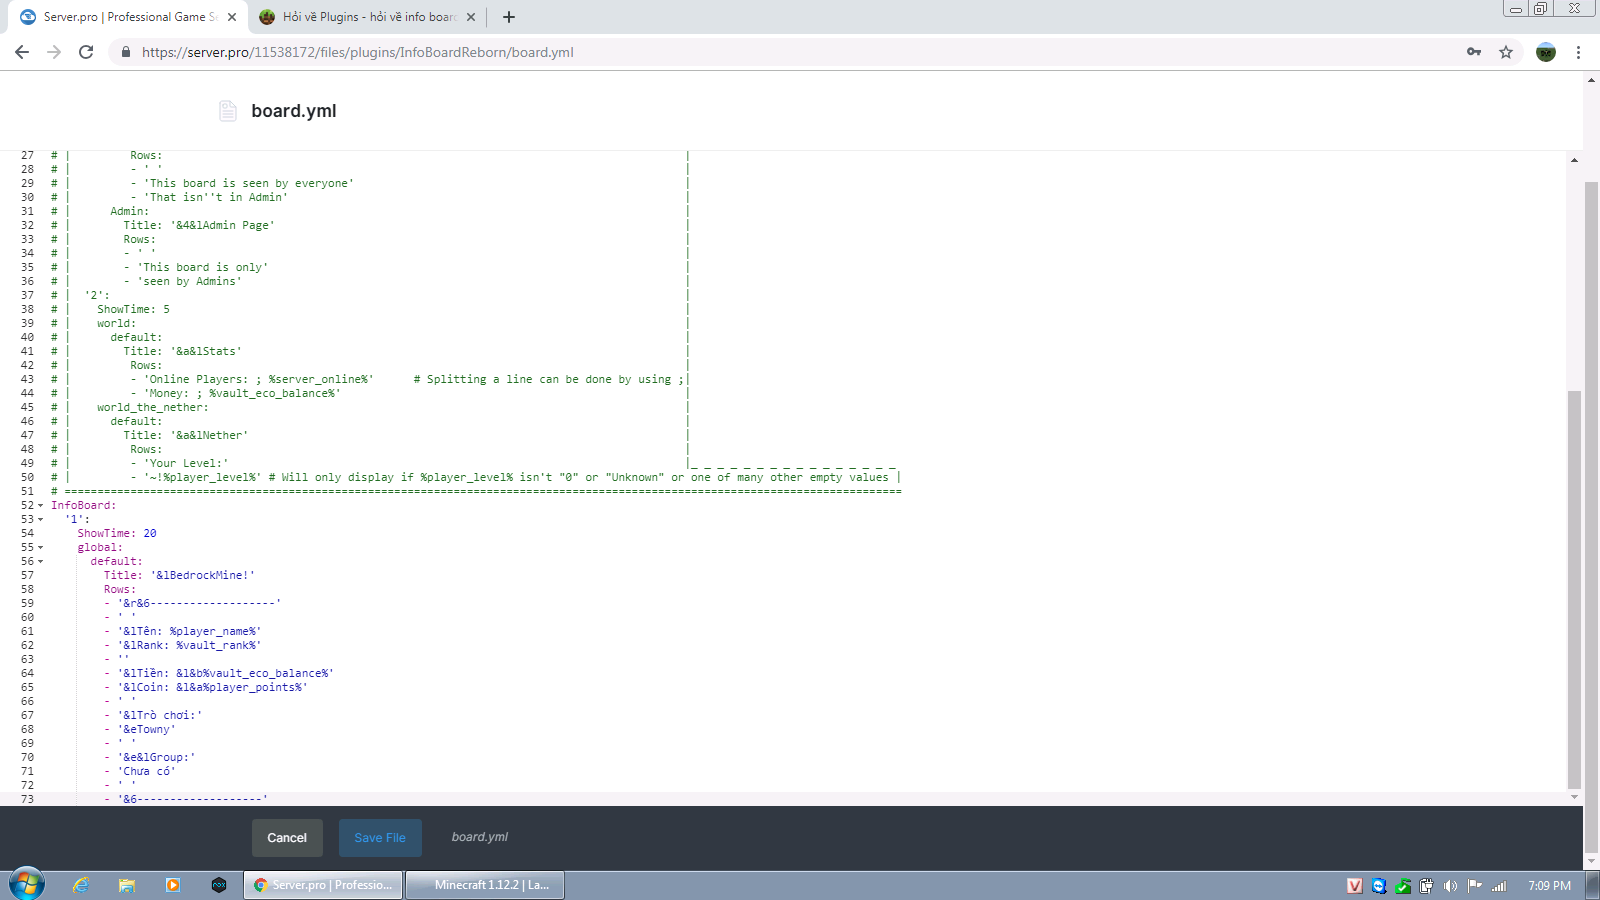The image size is (1600, 900).
Task: Click the editor vertical scrollbar thumb
Action: point(1575,590)
